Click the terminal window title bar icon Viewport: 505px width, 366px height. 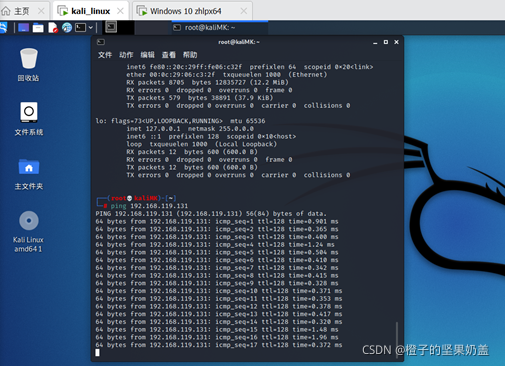(x=101, y=42)
